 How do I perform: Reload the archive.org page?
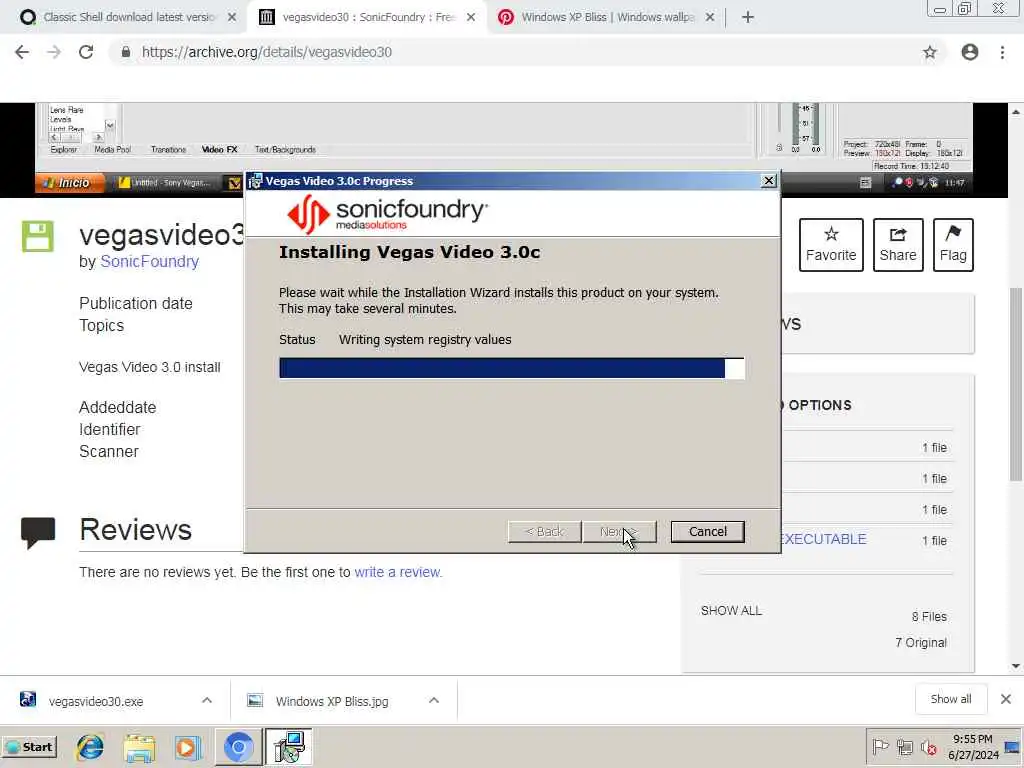pos(86,52)
